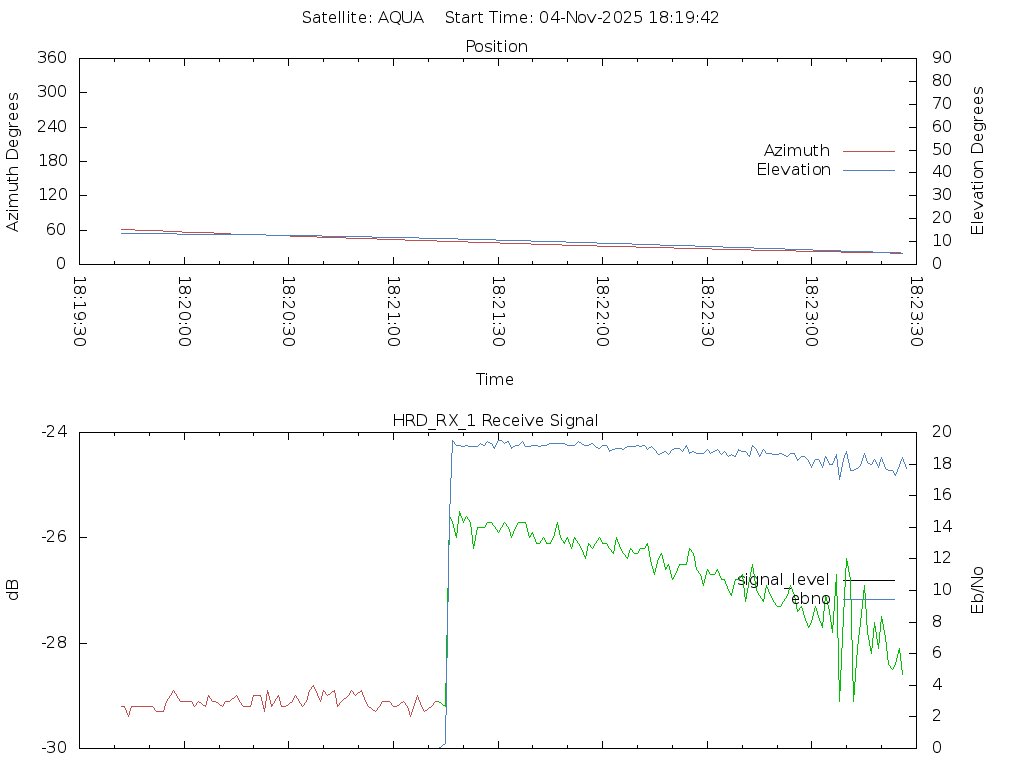Select the blue Elevation legend line sample
Screen dimensions: 1024x768
(868, 170)
